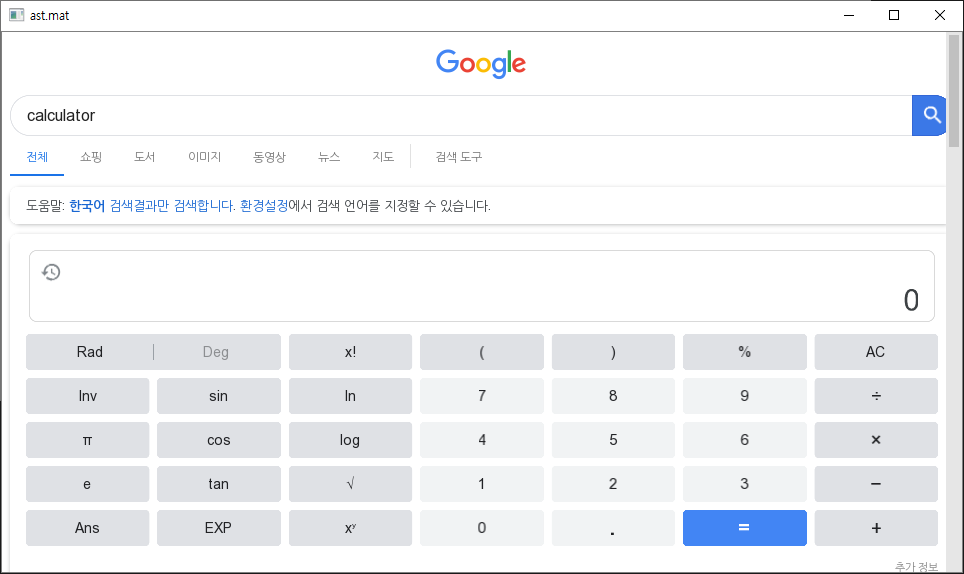The width and height of the screenshot is (964, 574).
Task: Click the vertical scrollbar thumb
Action: (x=954, y=90)
